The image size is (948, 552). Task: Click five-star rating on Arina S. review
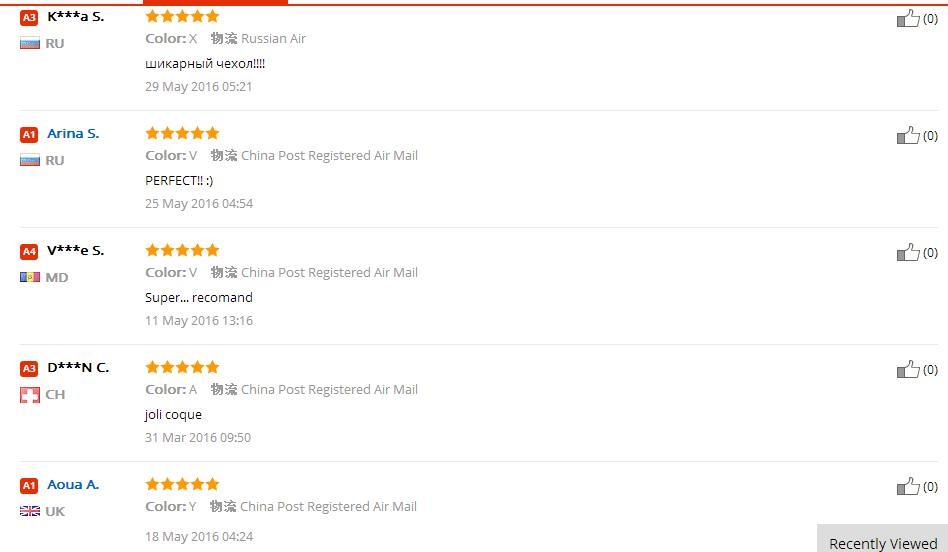click(x=182, y=133)
